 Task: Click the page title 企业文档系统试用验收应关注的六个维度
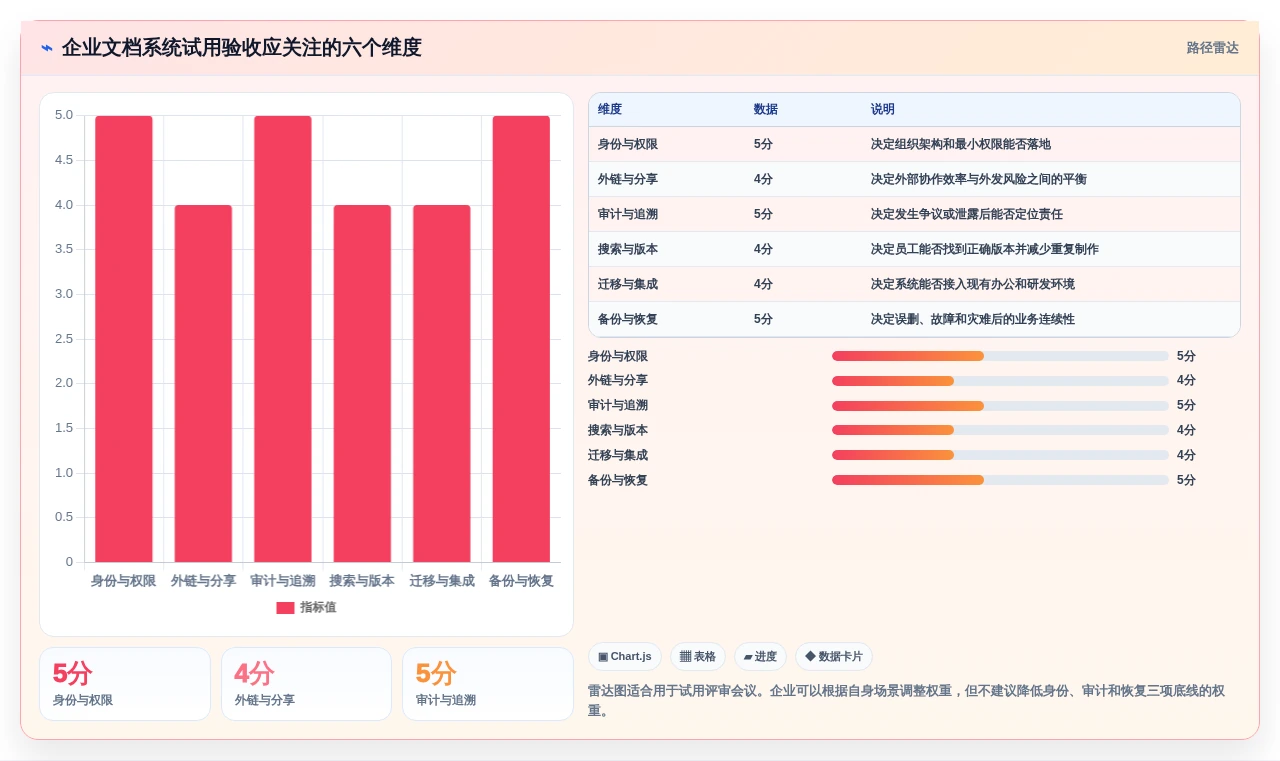pyautogui.click(x=242, y=48)
